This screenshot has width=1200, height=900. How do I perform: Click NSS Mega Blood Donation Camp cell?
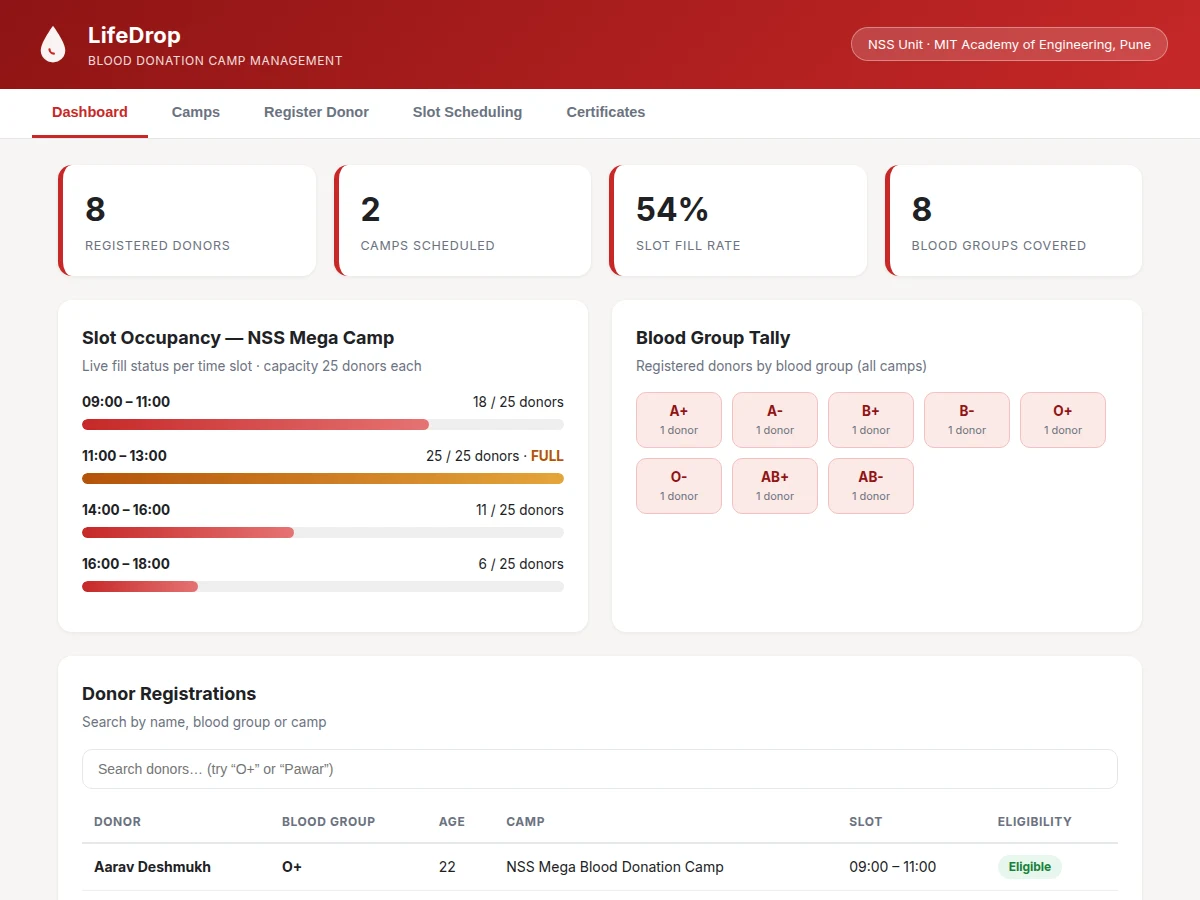[615, 867]
